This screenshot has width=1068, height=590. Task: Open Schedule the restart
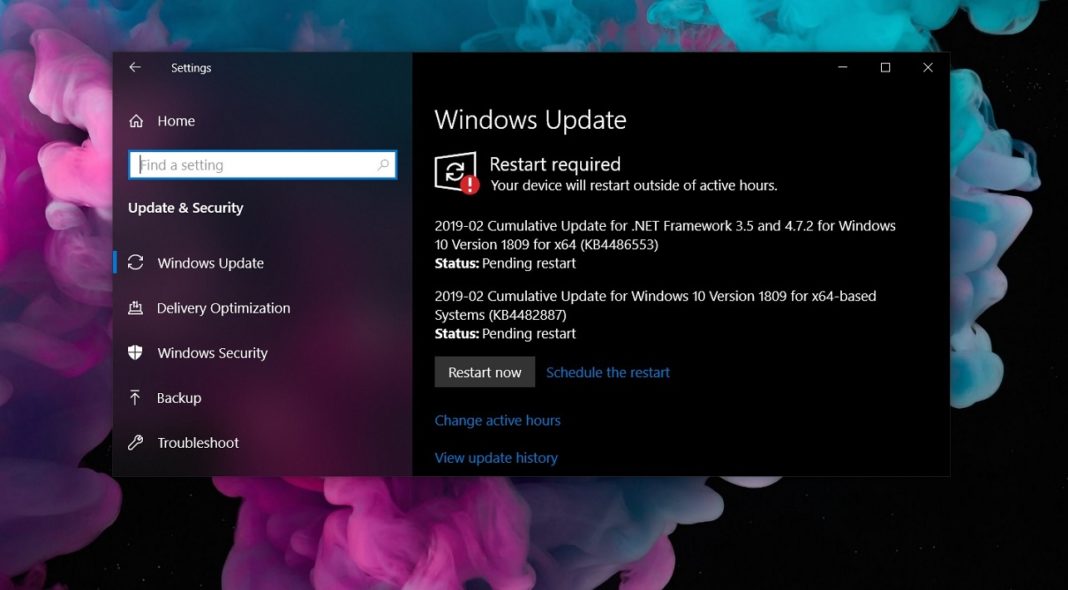(608, 372)
